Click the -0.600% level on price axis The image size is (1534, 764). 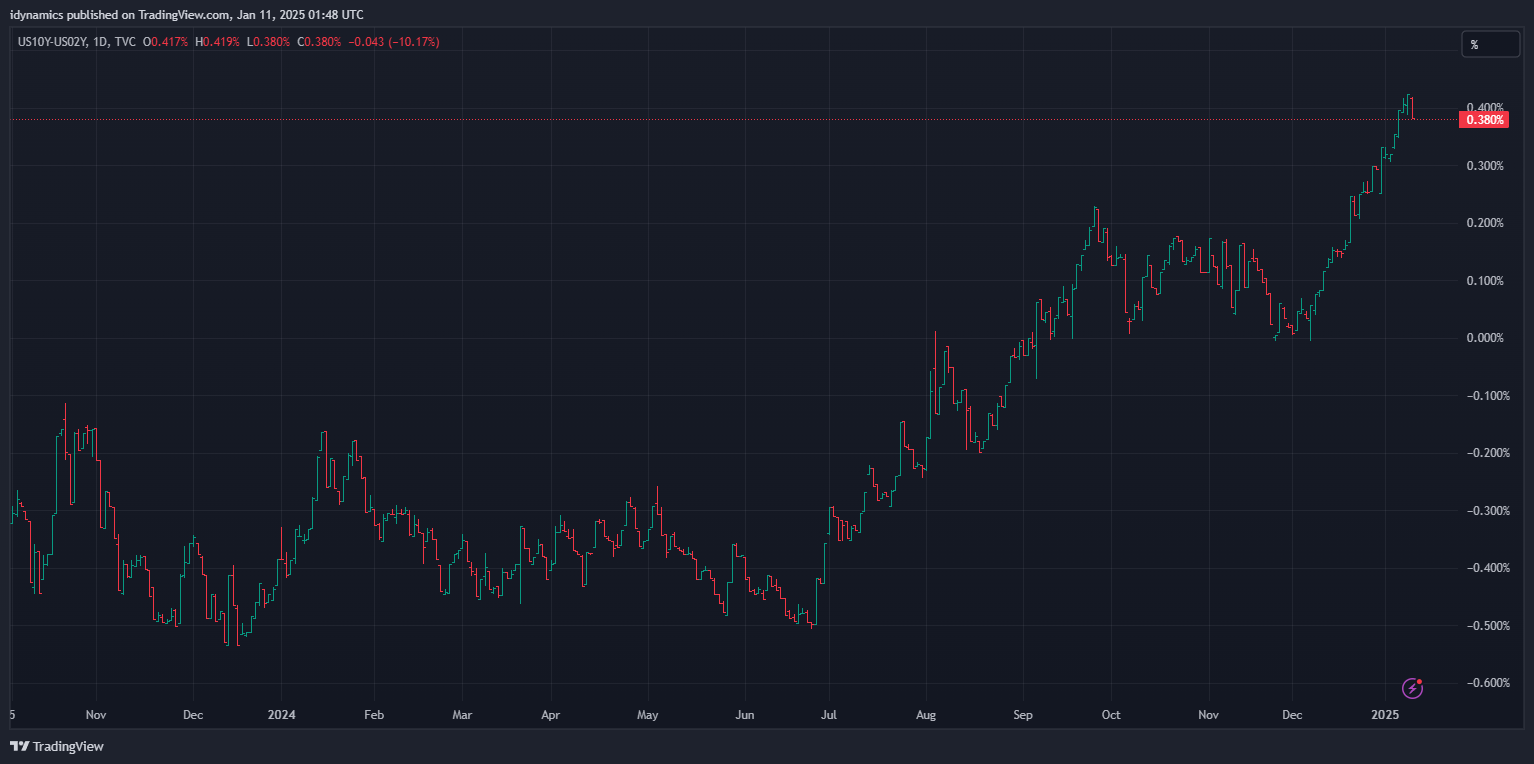click(1484, 683)
